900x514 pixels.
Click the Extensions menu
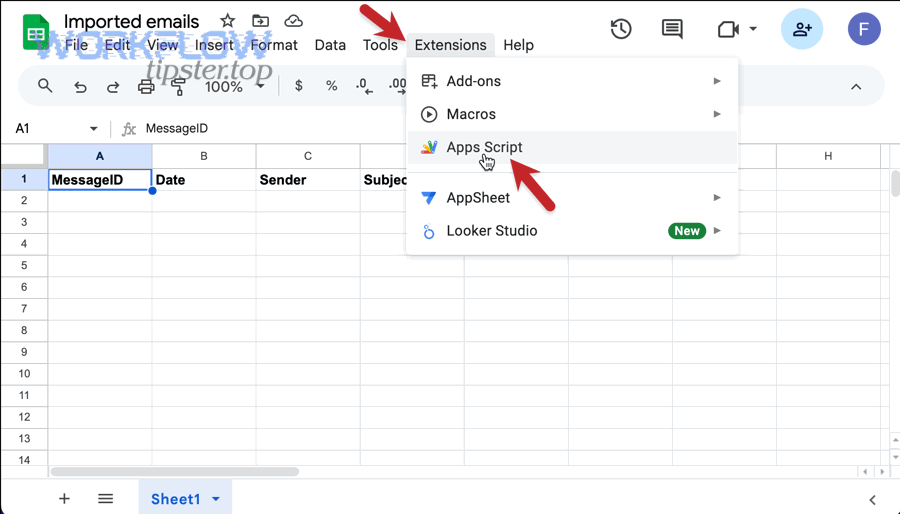(451, 45)
